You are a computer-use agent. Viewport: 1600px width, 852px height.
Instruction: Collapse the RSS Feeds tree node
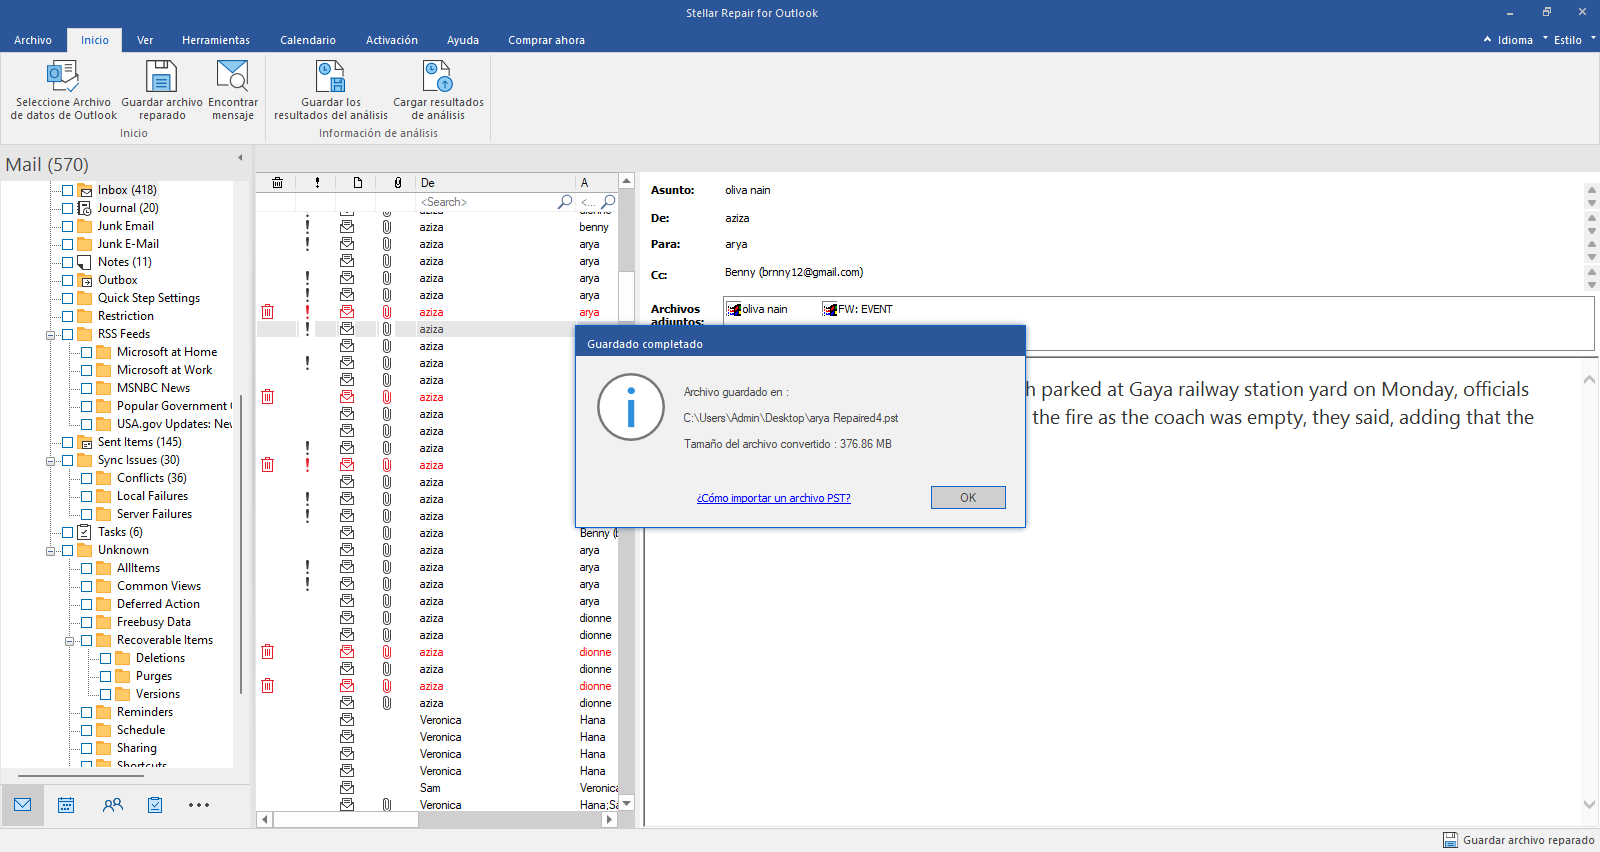[50, 335]
